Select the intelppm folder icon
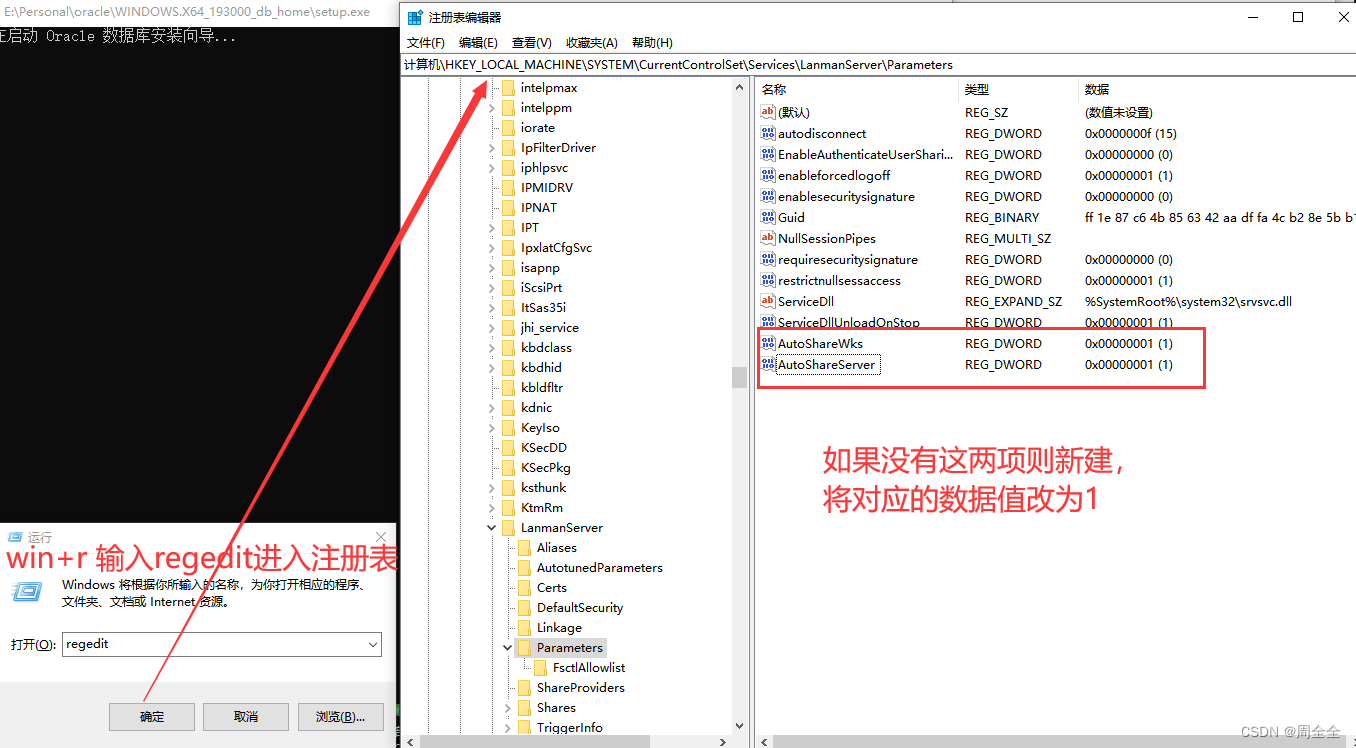 pos(508,108)
